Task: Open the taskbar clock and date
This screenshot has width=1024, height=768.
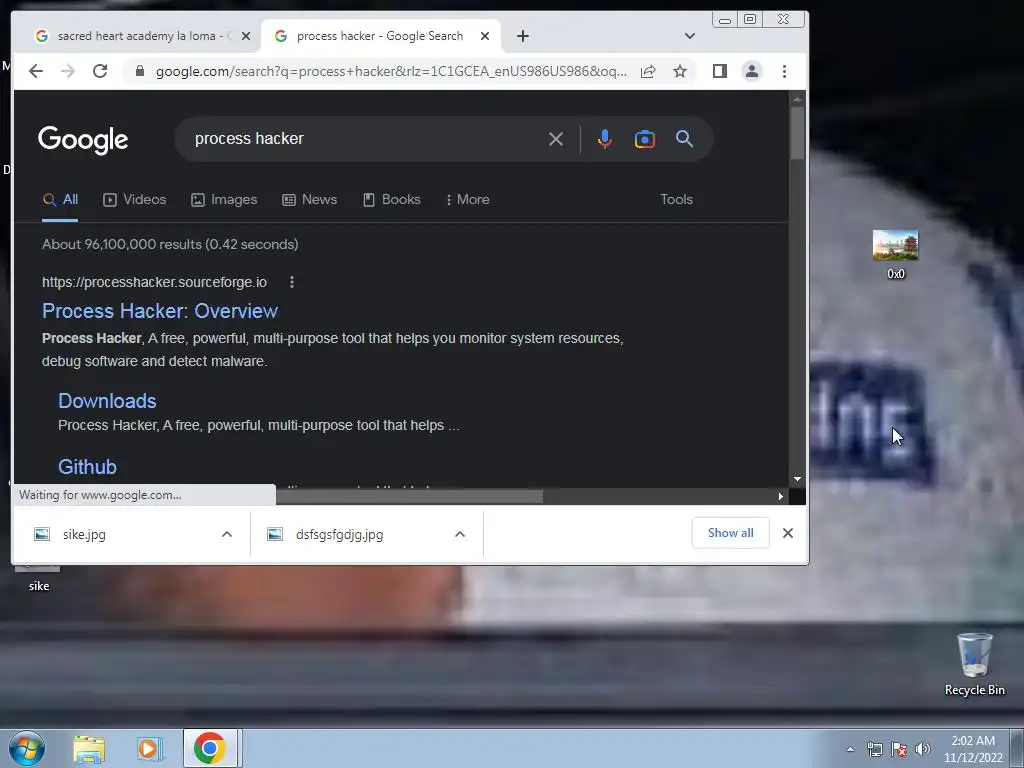Action: (972, 749)
